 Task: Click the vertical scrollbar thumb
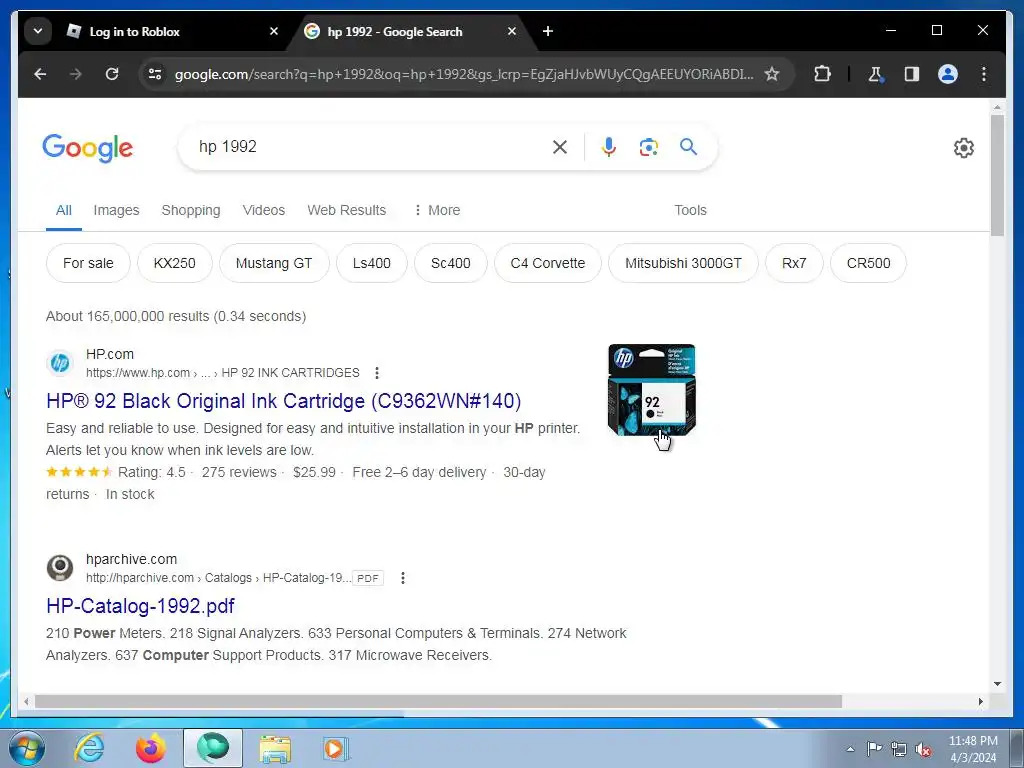(x=997, y=175)
